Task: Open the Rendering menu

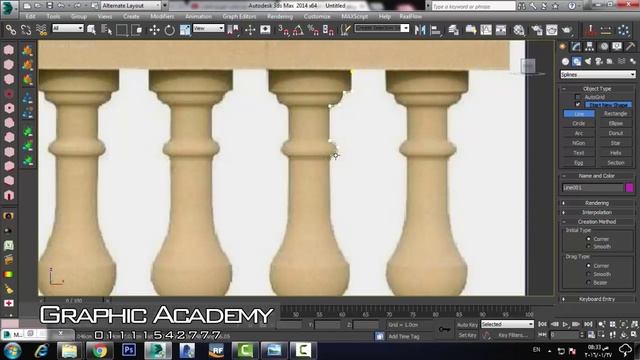Action: point(280,16)
